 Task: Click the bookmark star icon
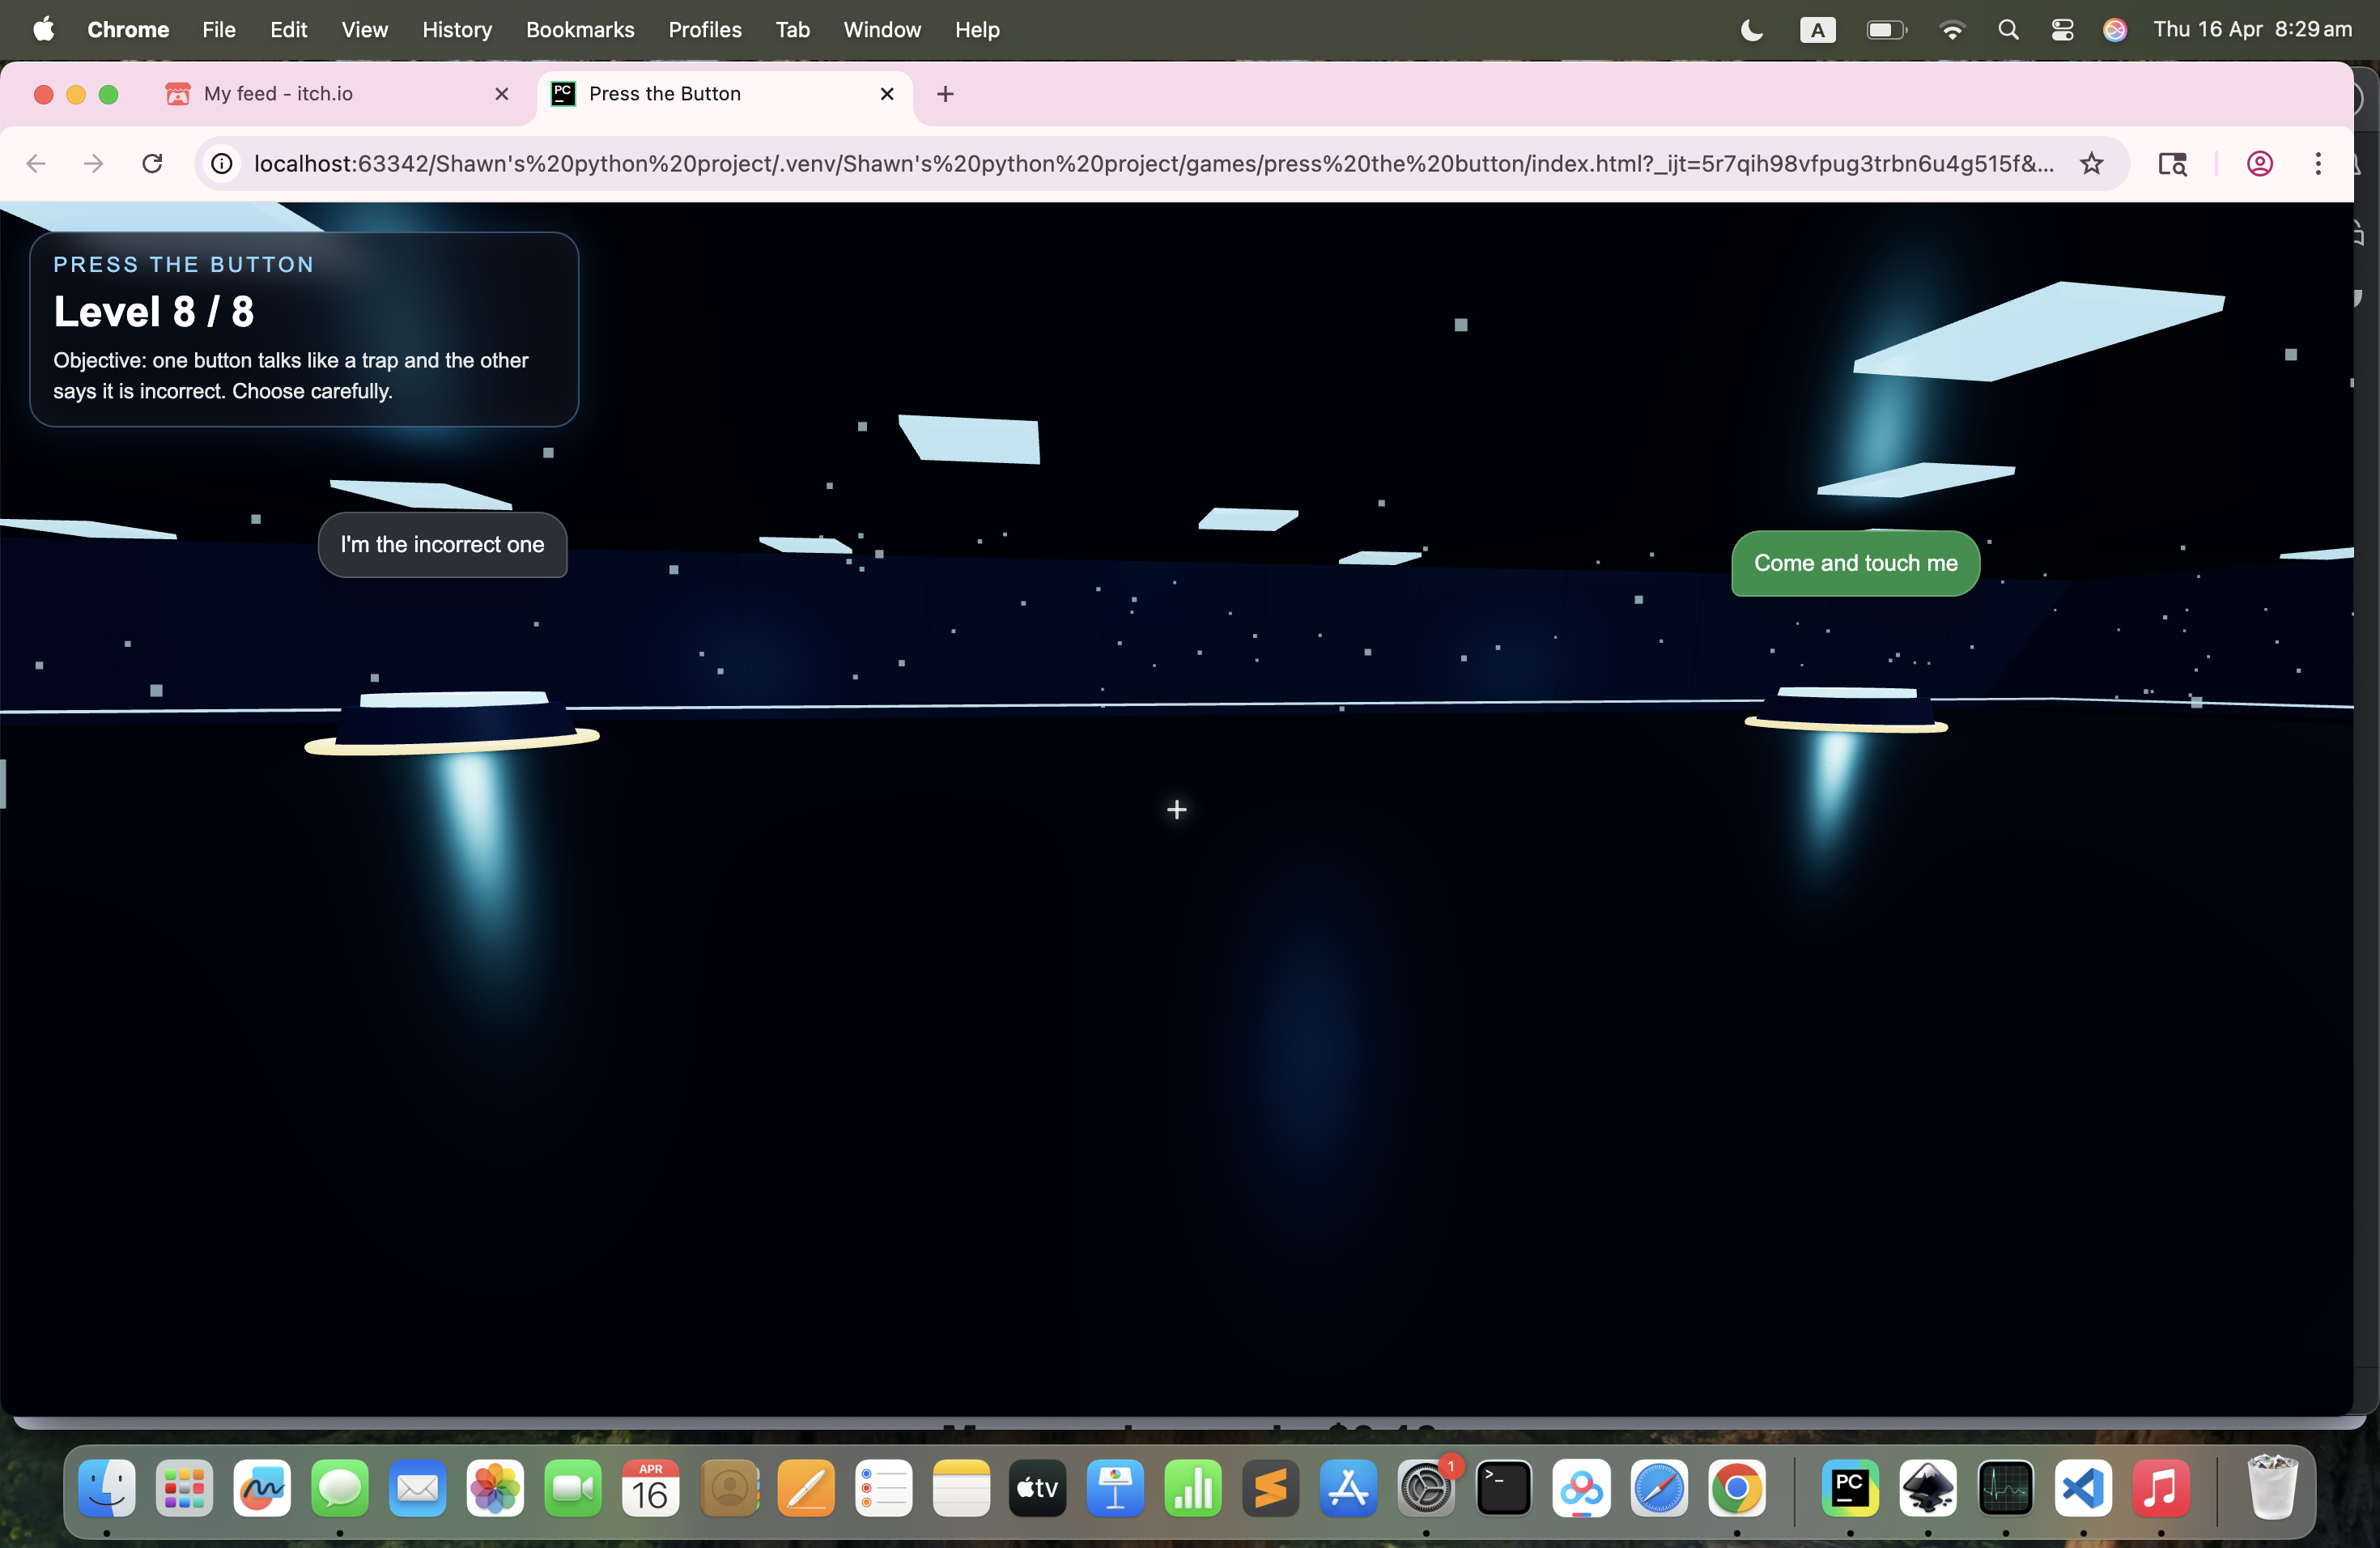(2091, 163)
